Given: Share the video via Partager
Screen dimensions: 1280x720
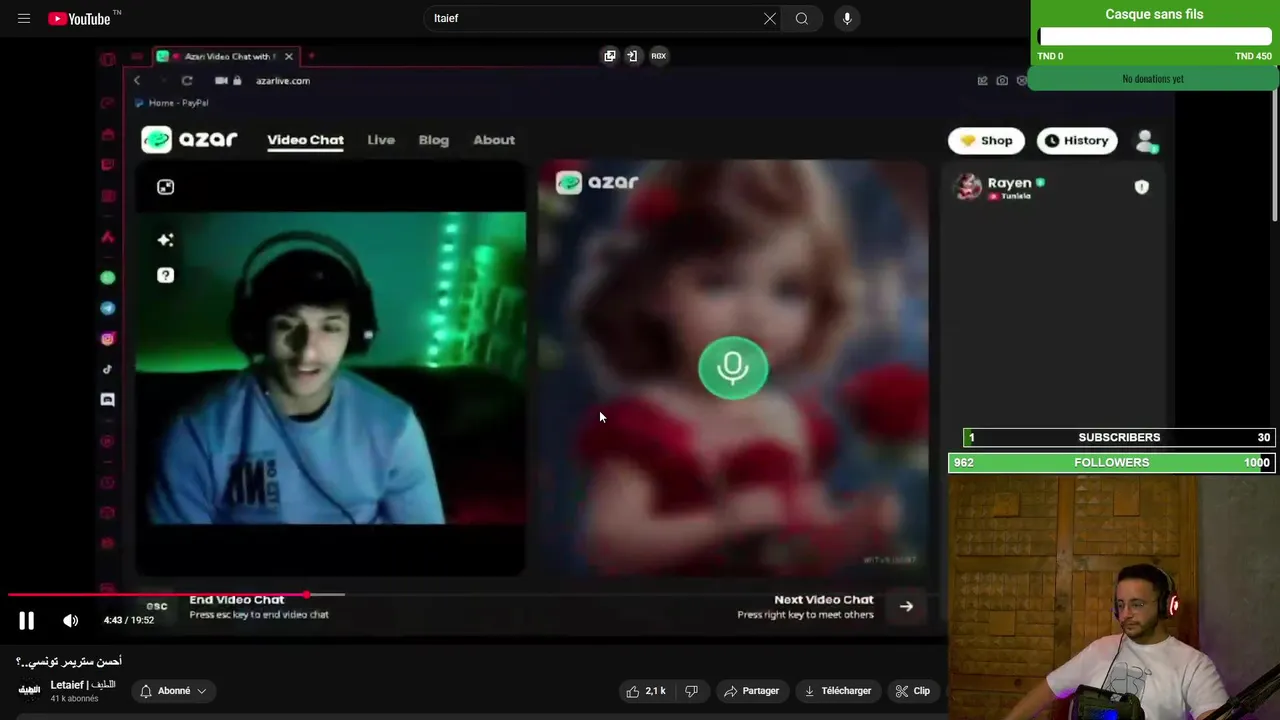Looking at the screenshot, I should (751, 691).
